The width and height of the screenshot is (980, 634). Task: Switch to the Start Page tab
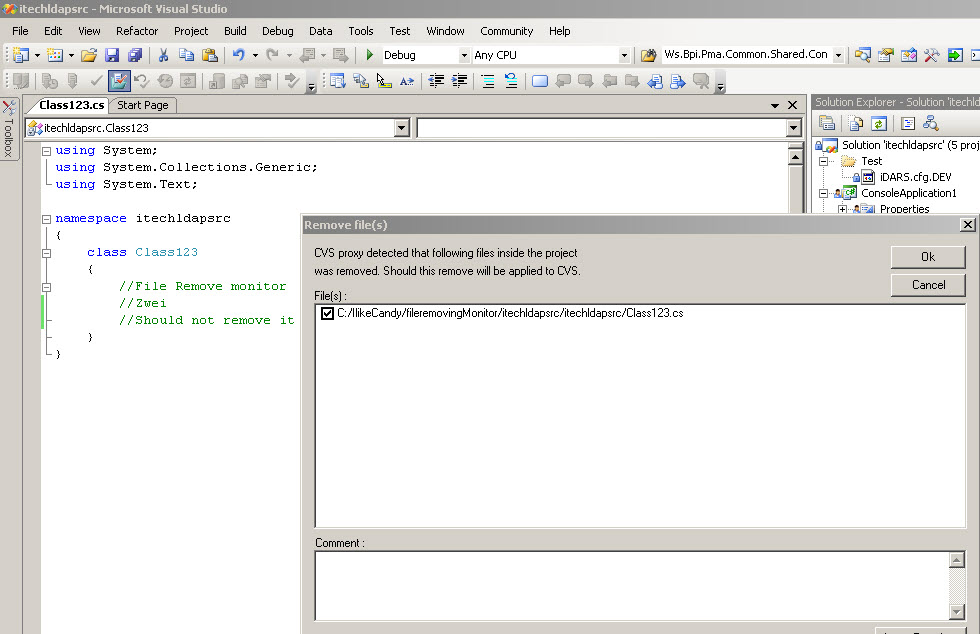click(143, 105)
